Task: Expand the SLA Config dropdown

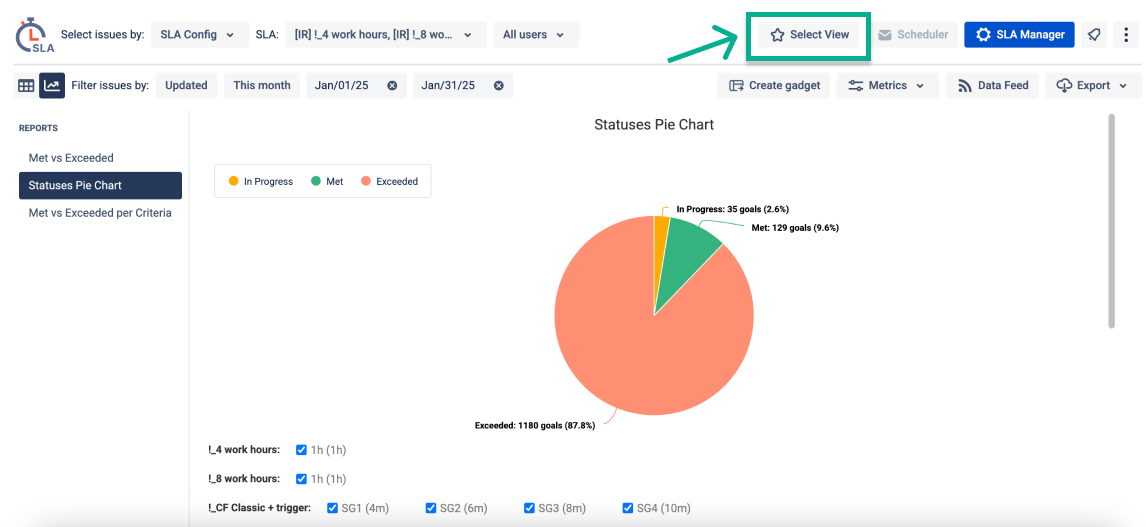Action: [x=198, y=35]
